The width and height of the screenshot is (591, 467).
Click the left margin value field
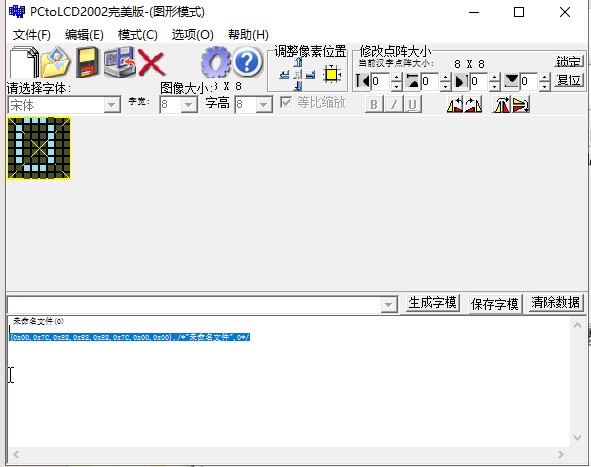click(381, 81)
